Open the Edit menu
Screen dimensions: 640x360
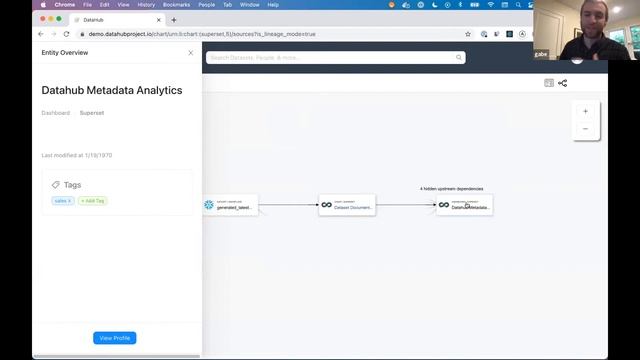click(104, 5)
